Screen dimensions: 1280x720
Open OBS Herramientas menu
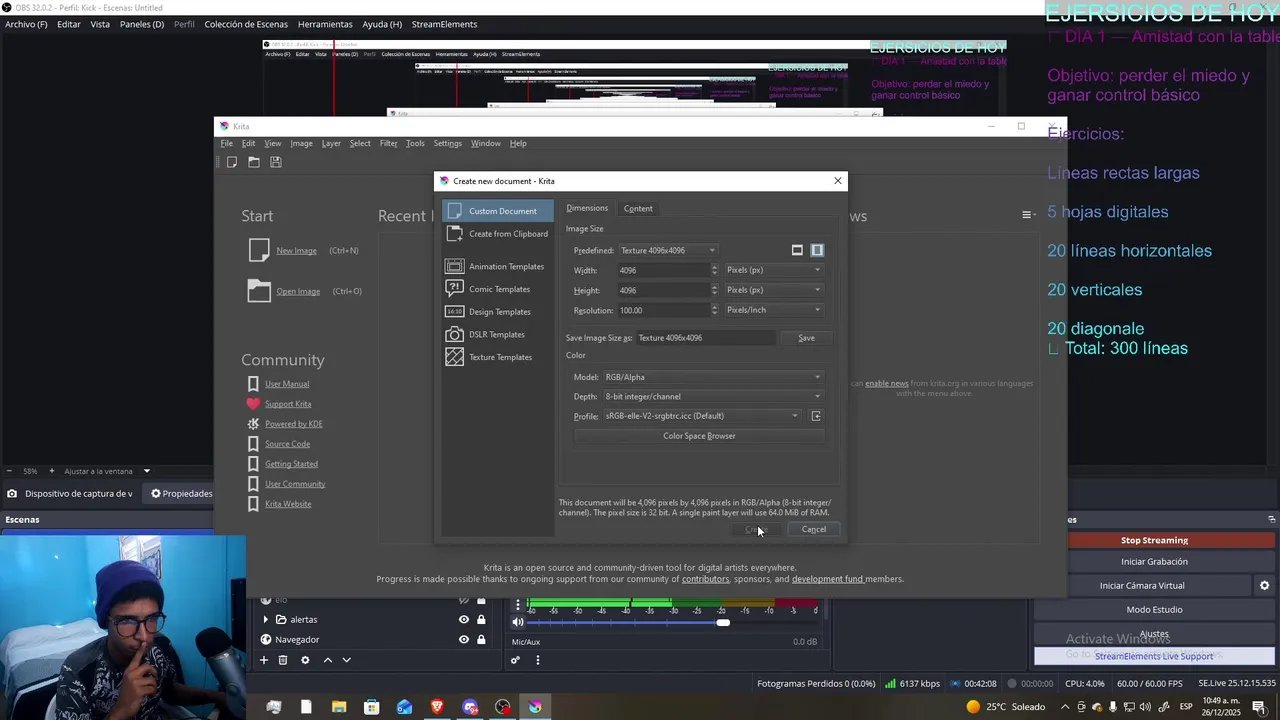click(325, 24)
